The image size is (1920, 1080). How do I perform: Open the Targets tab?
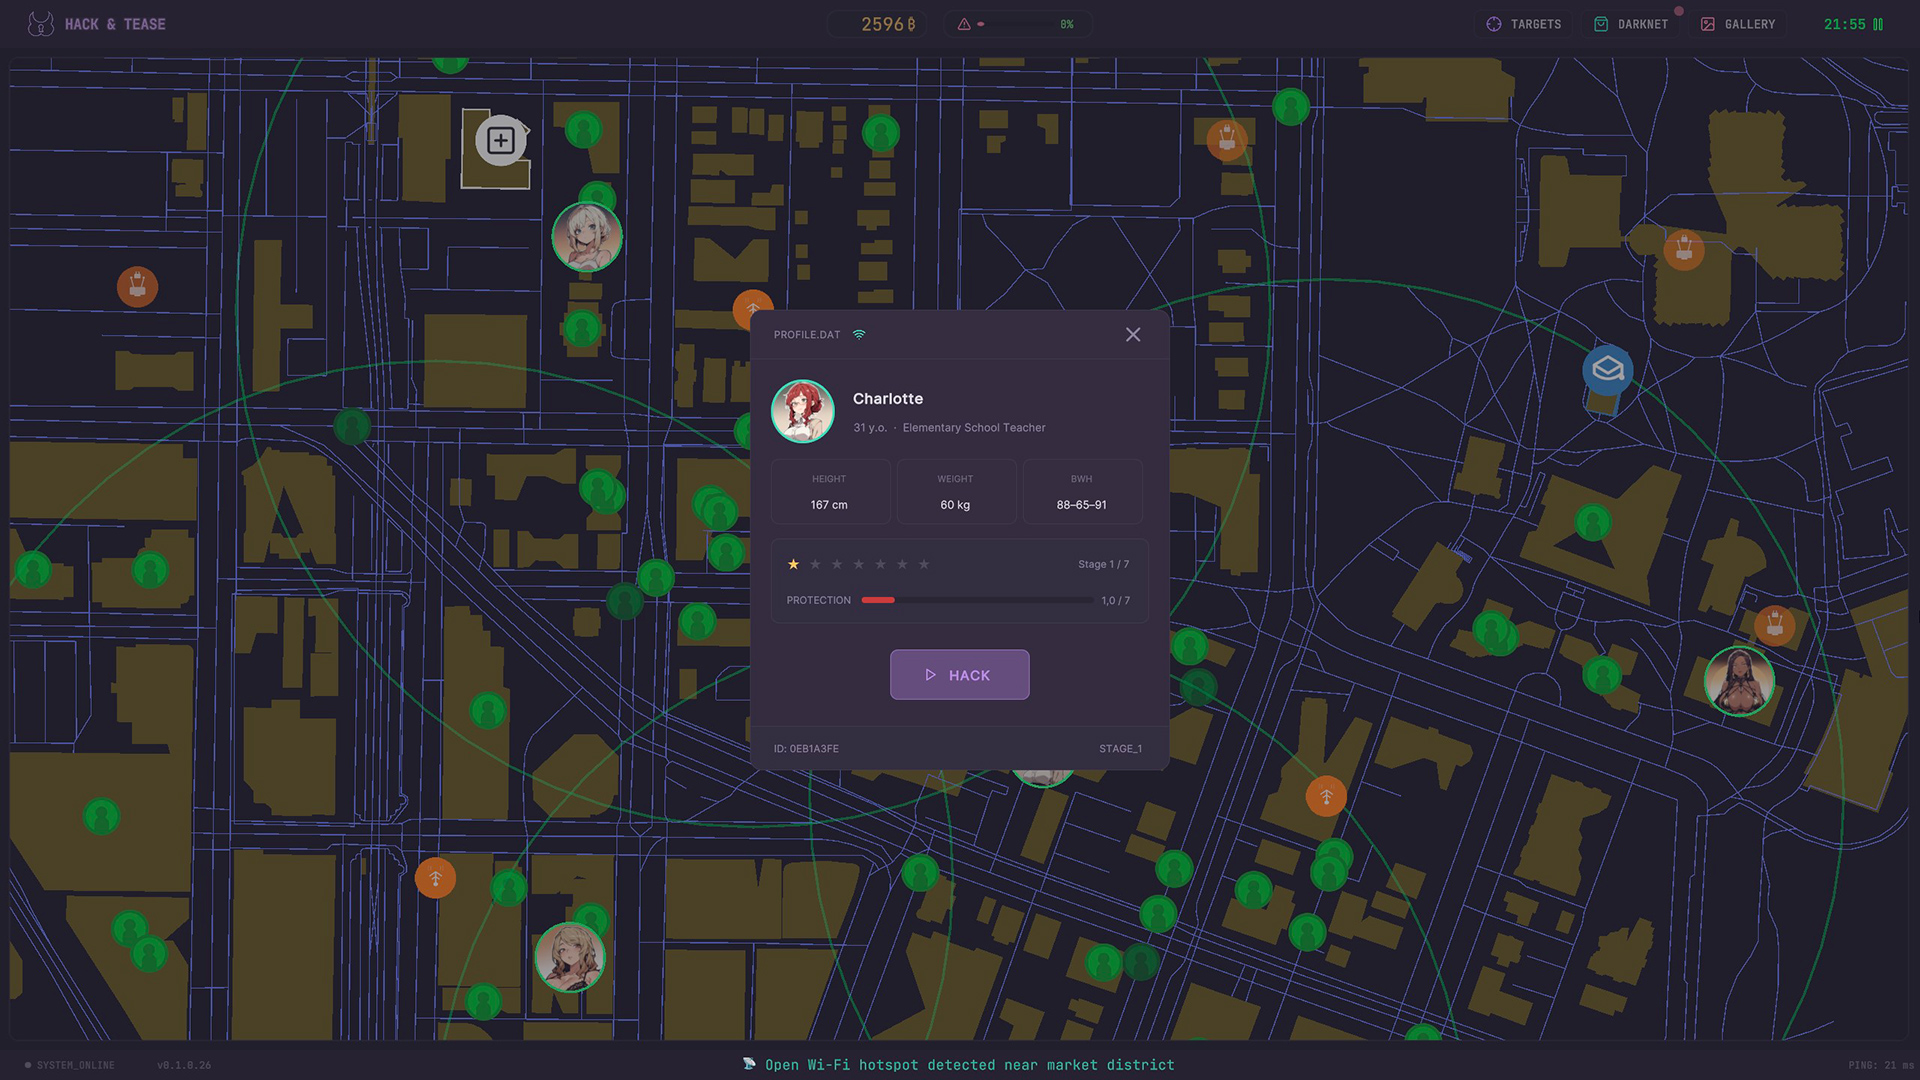pos(1524,24)
